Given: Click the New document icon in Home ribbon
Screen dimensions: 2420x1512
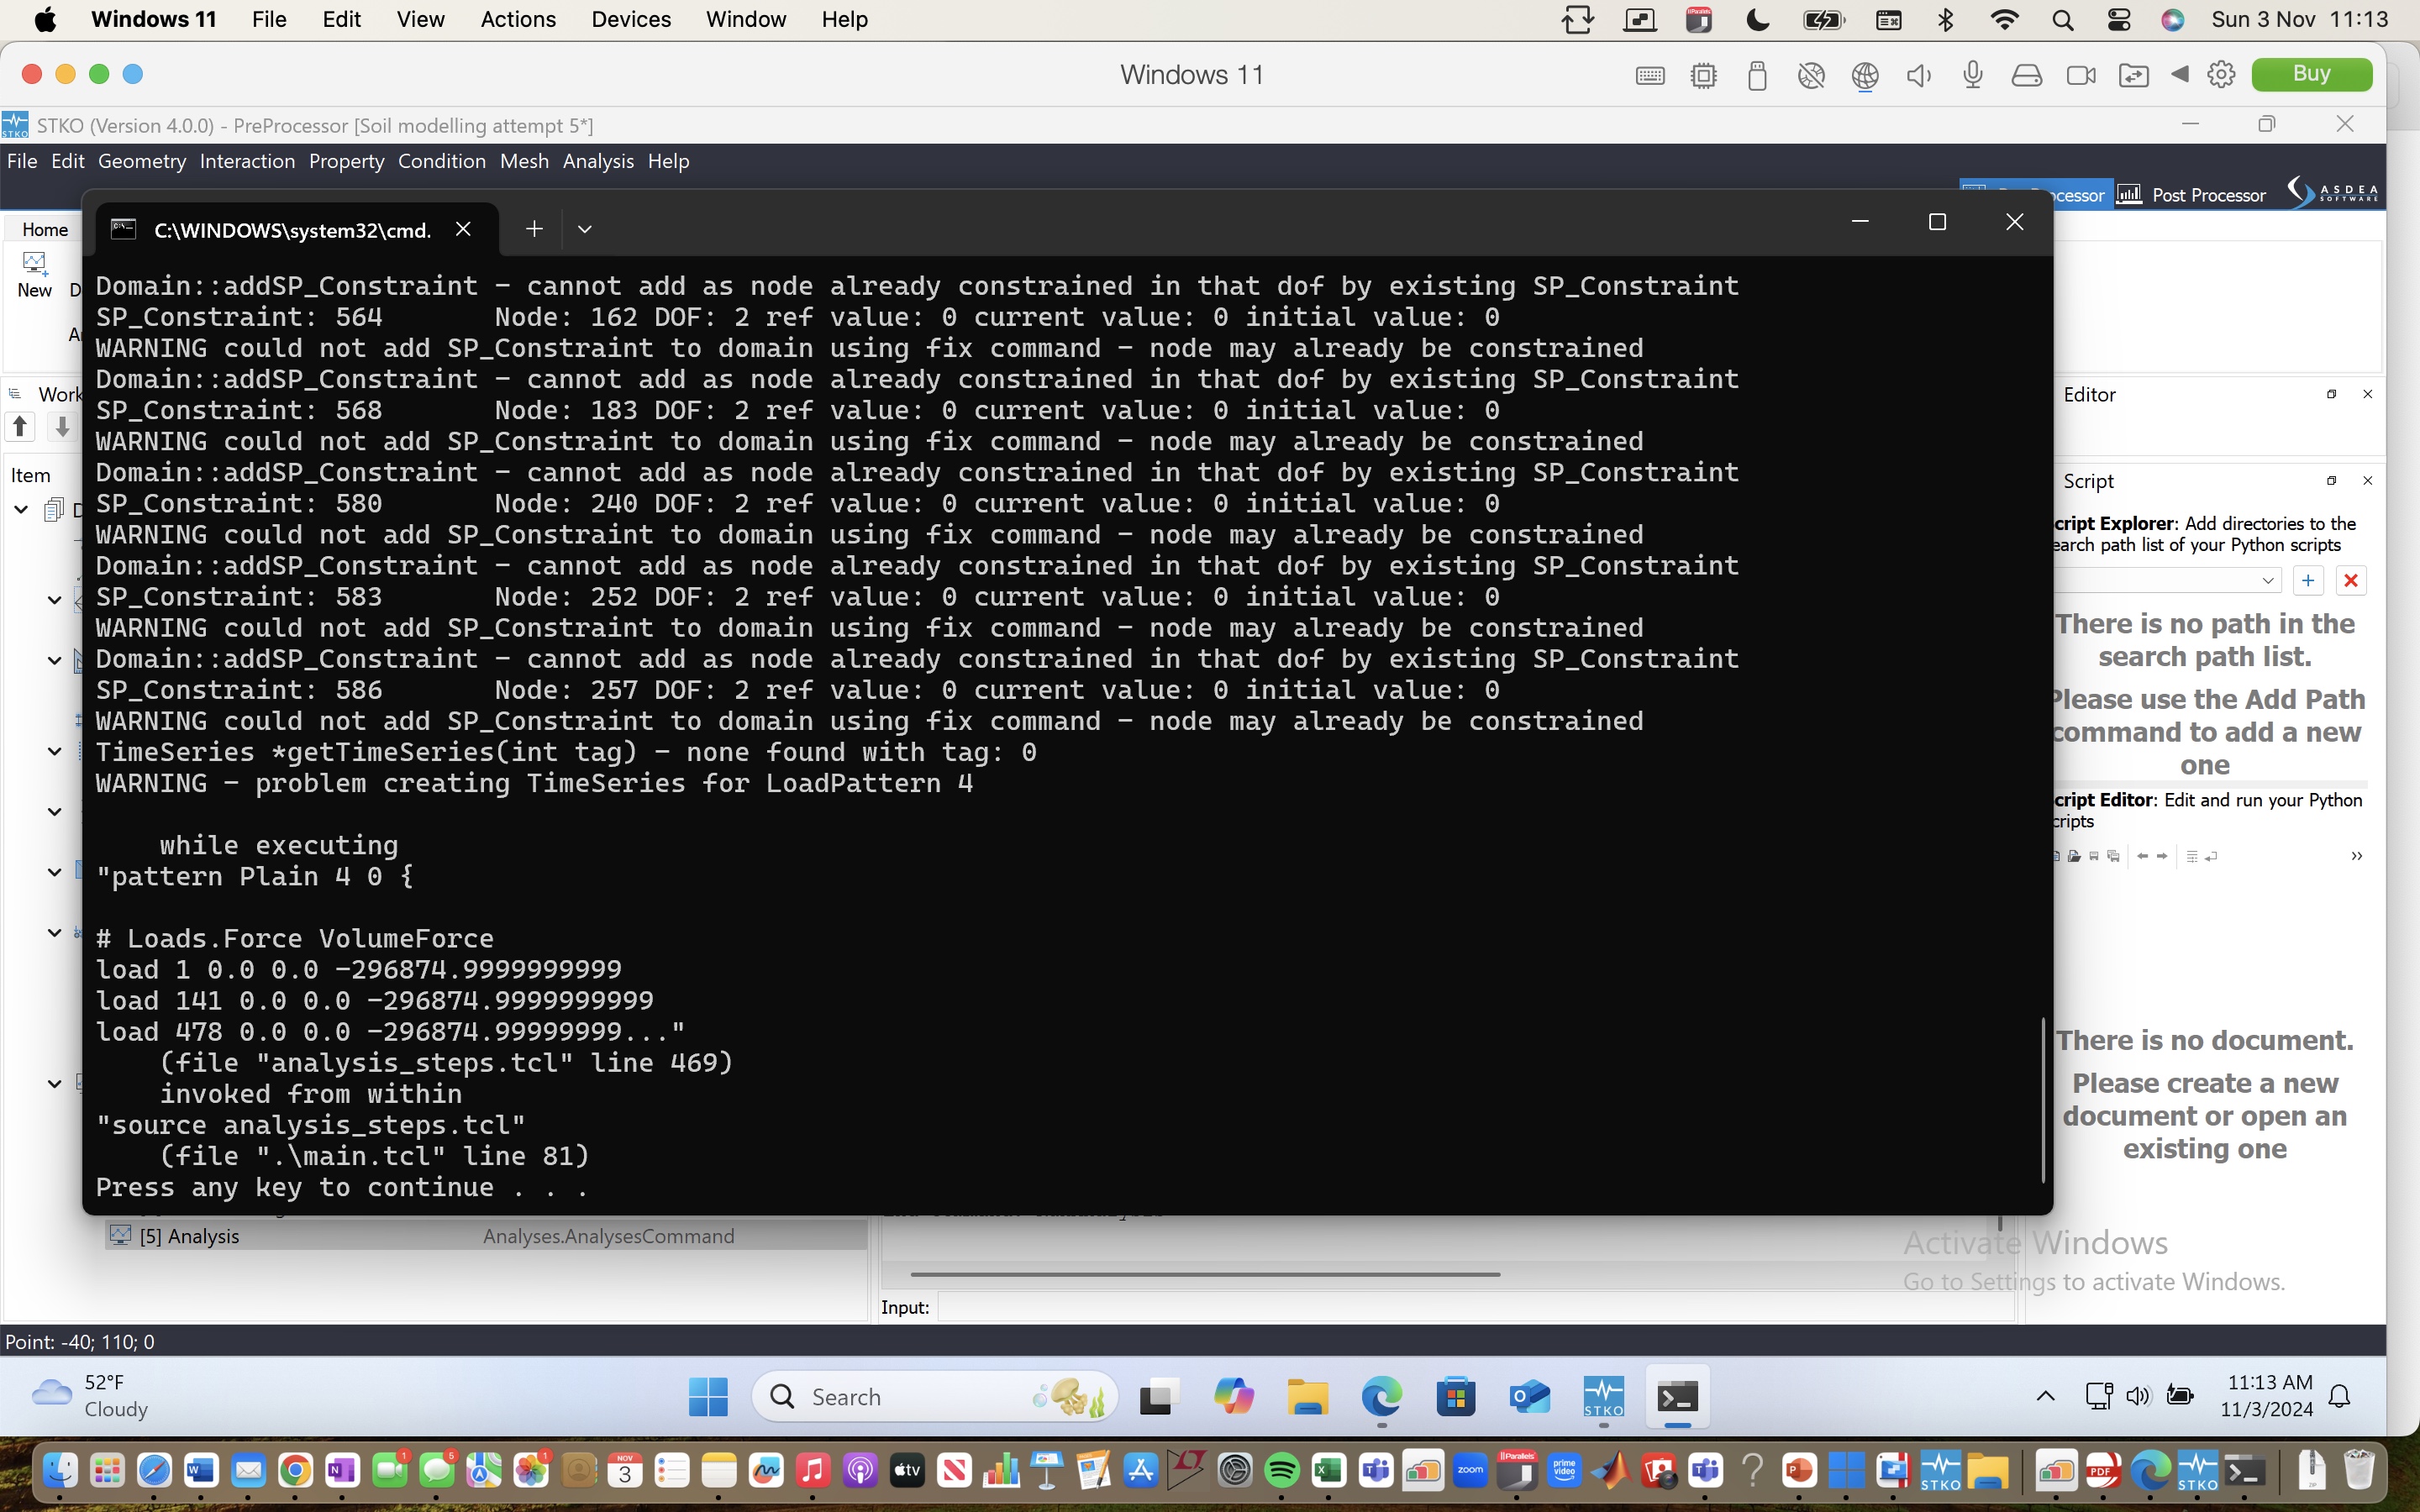Looking at the screenshot, I should pos(35,274).
